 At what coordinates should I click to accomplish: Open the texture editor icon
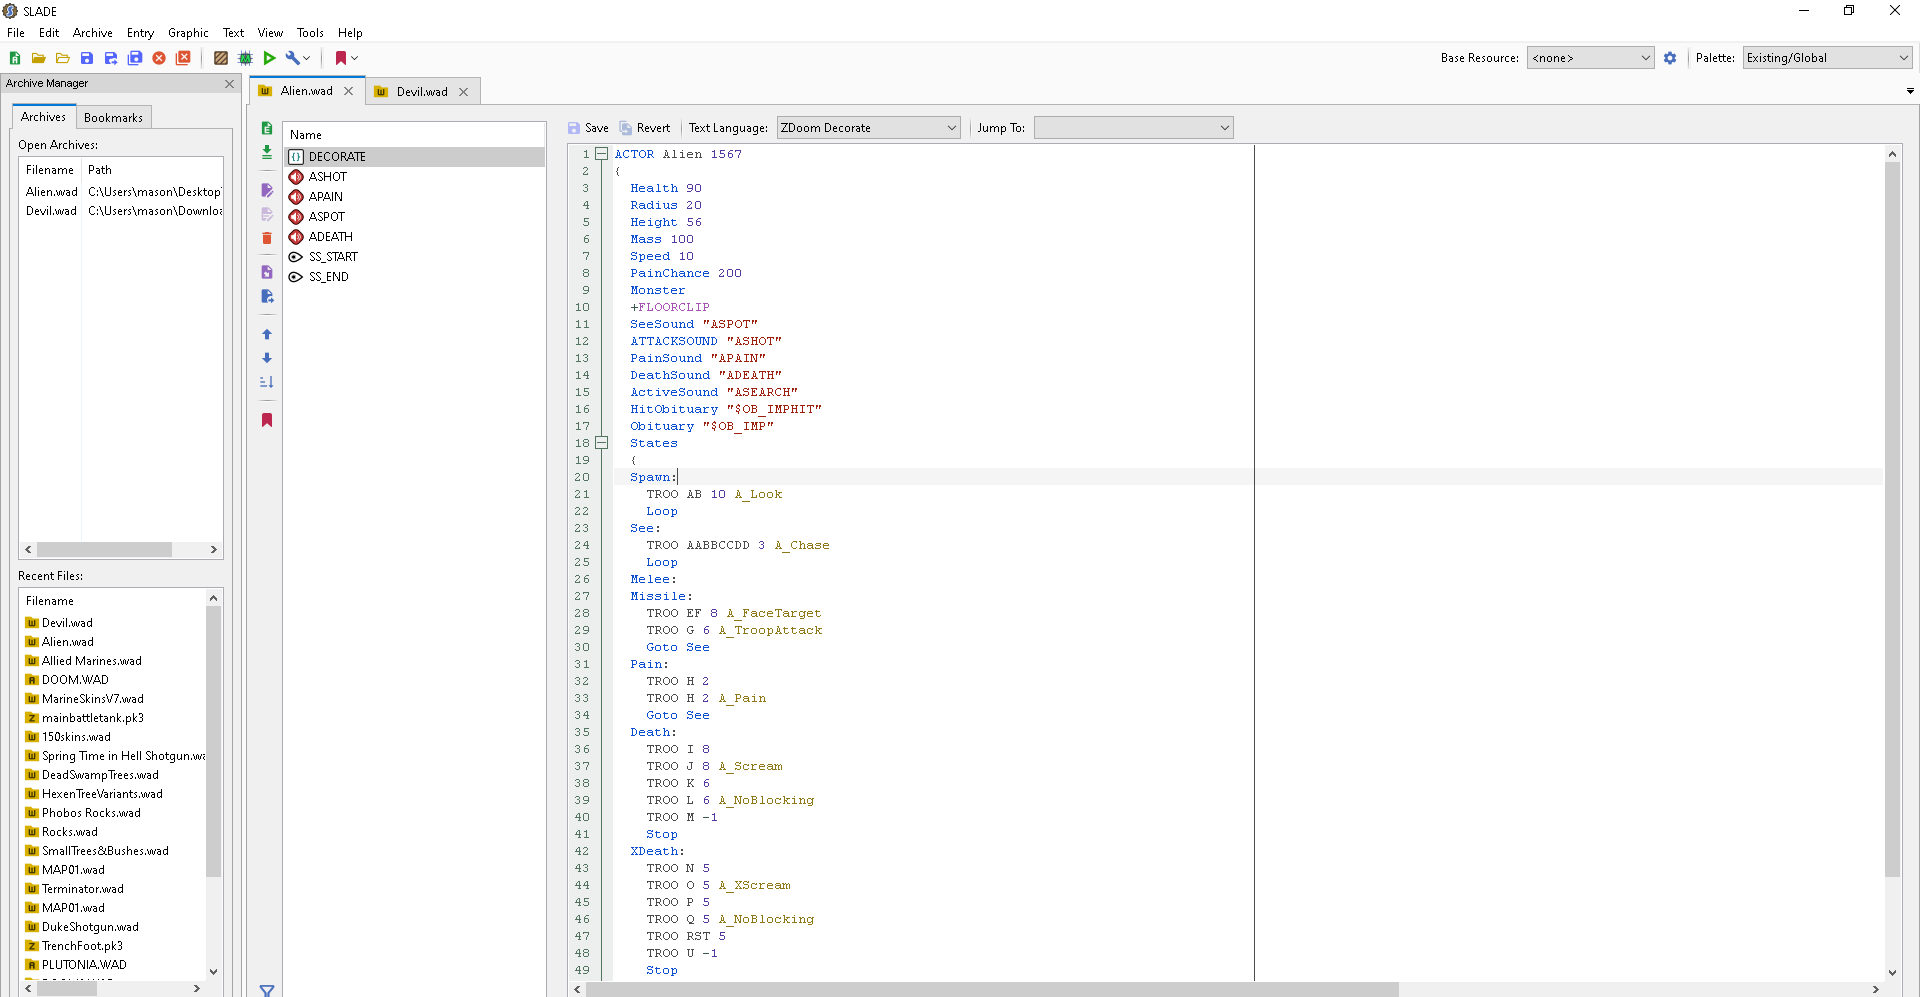coord(221,58)
